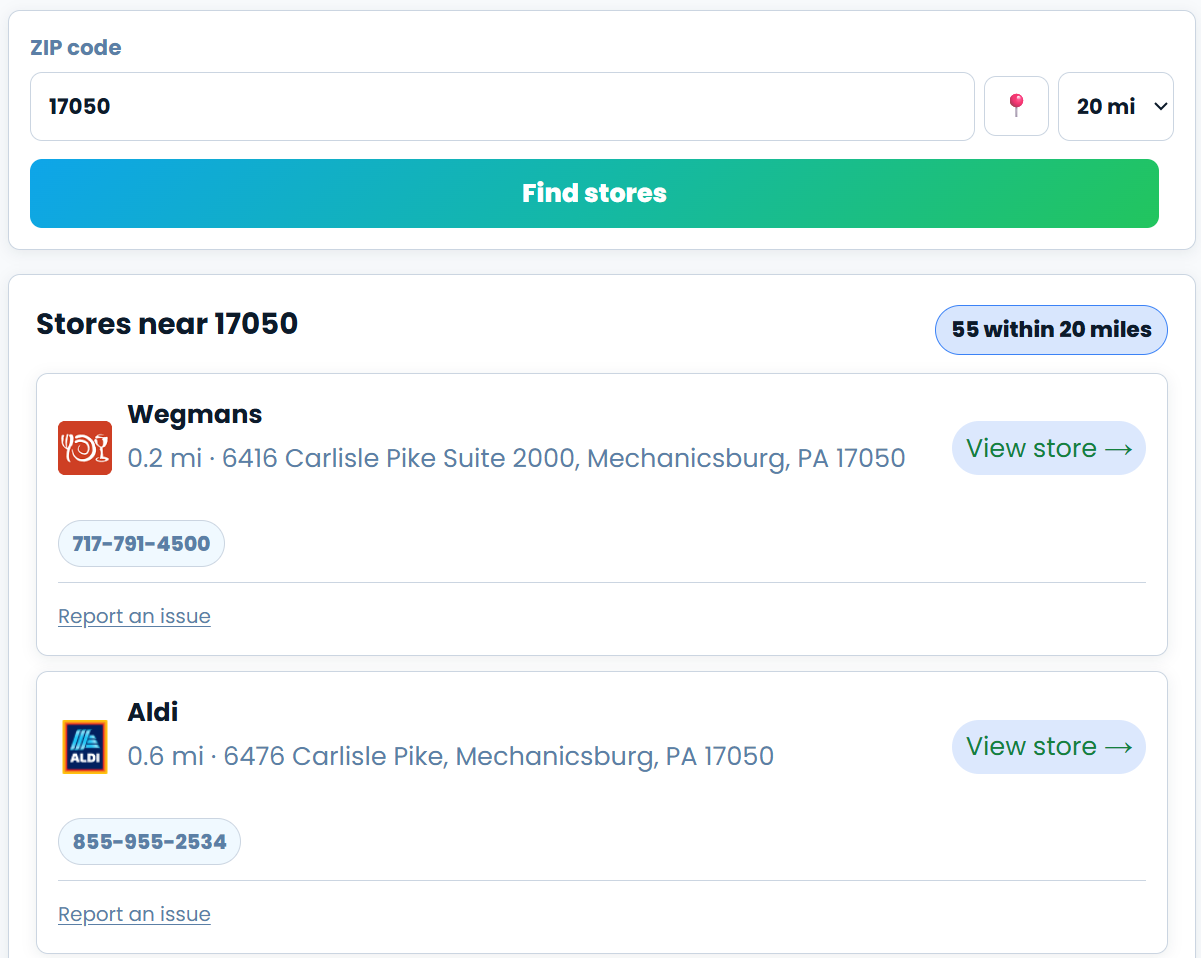View store for Aldi
1201x958 pixels.
pyautogui.click(x=1049, y=747)
